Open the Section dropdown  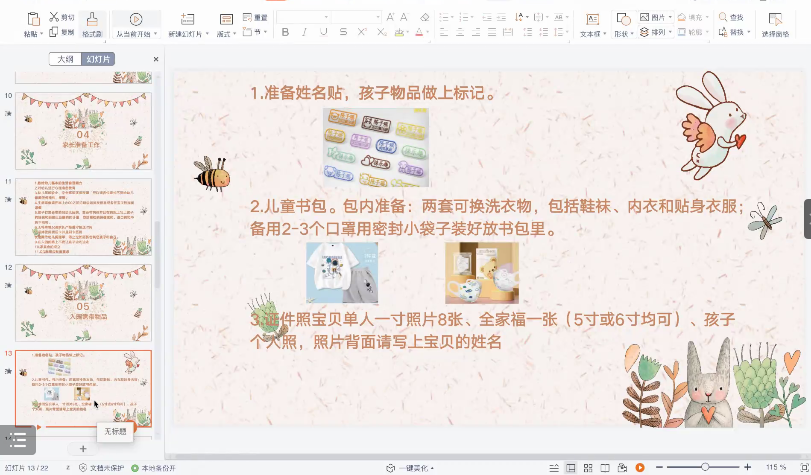tap(255, 32)
